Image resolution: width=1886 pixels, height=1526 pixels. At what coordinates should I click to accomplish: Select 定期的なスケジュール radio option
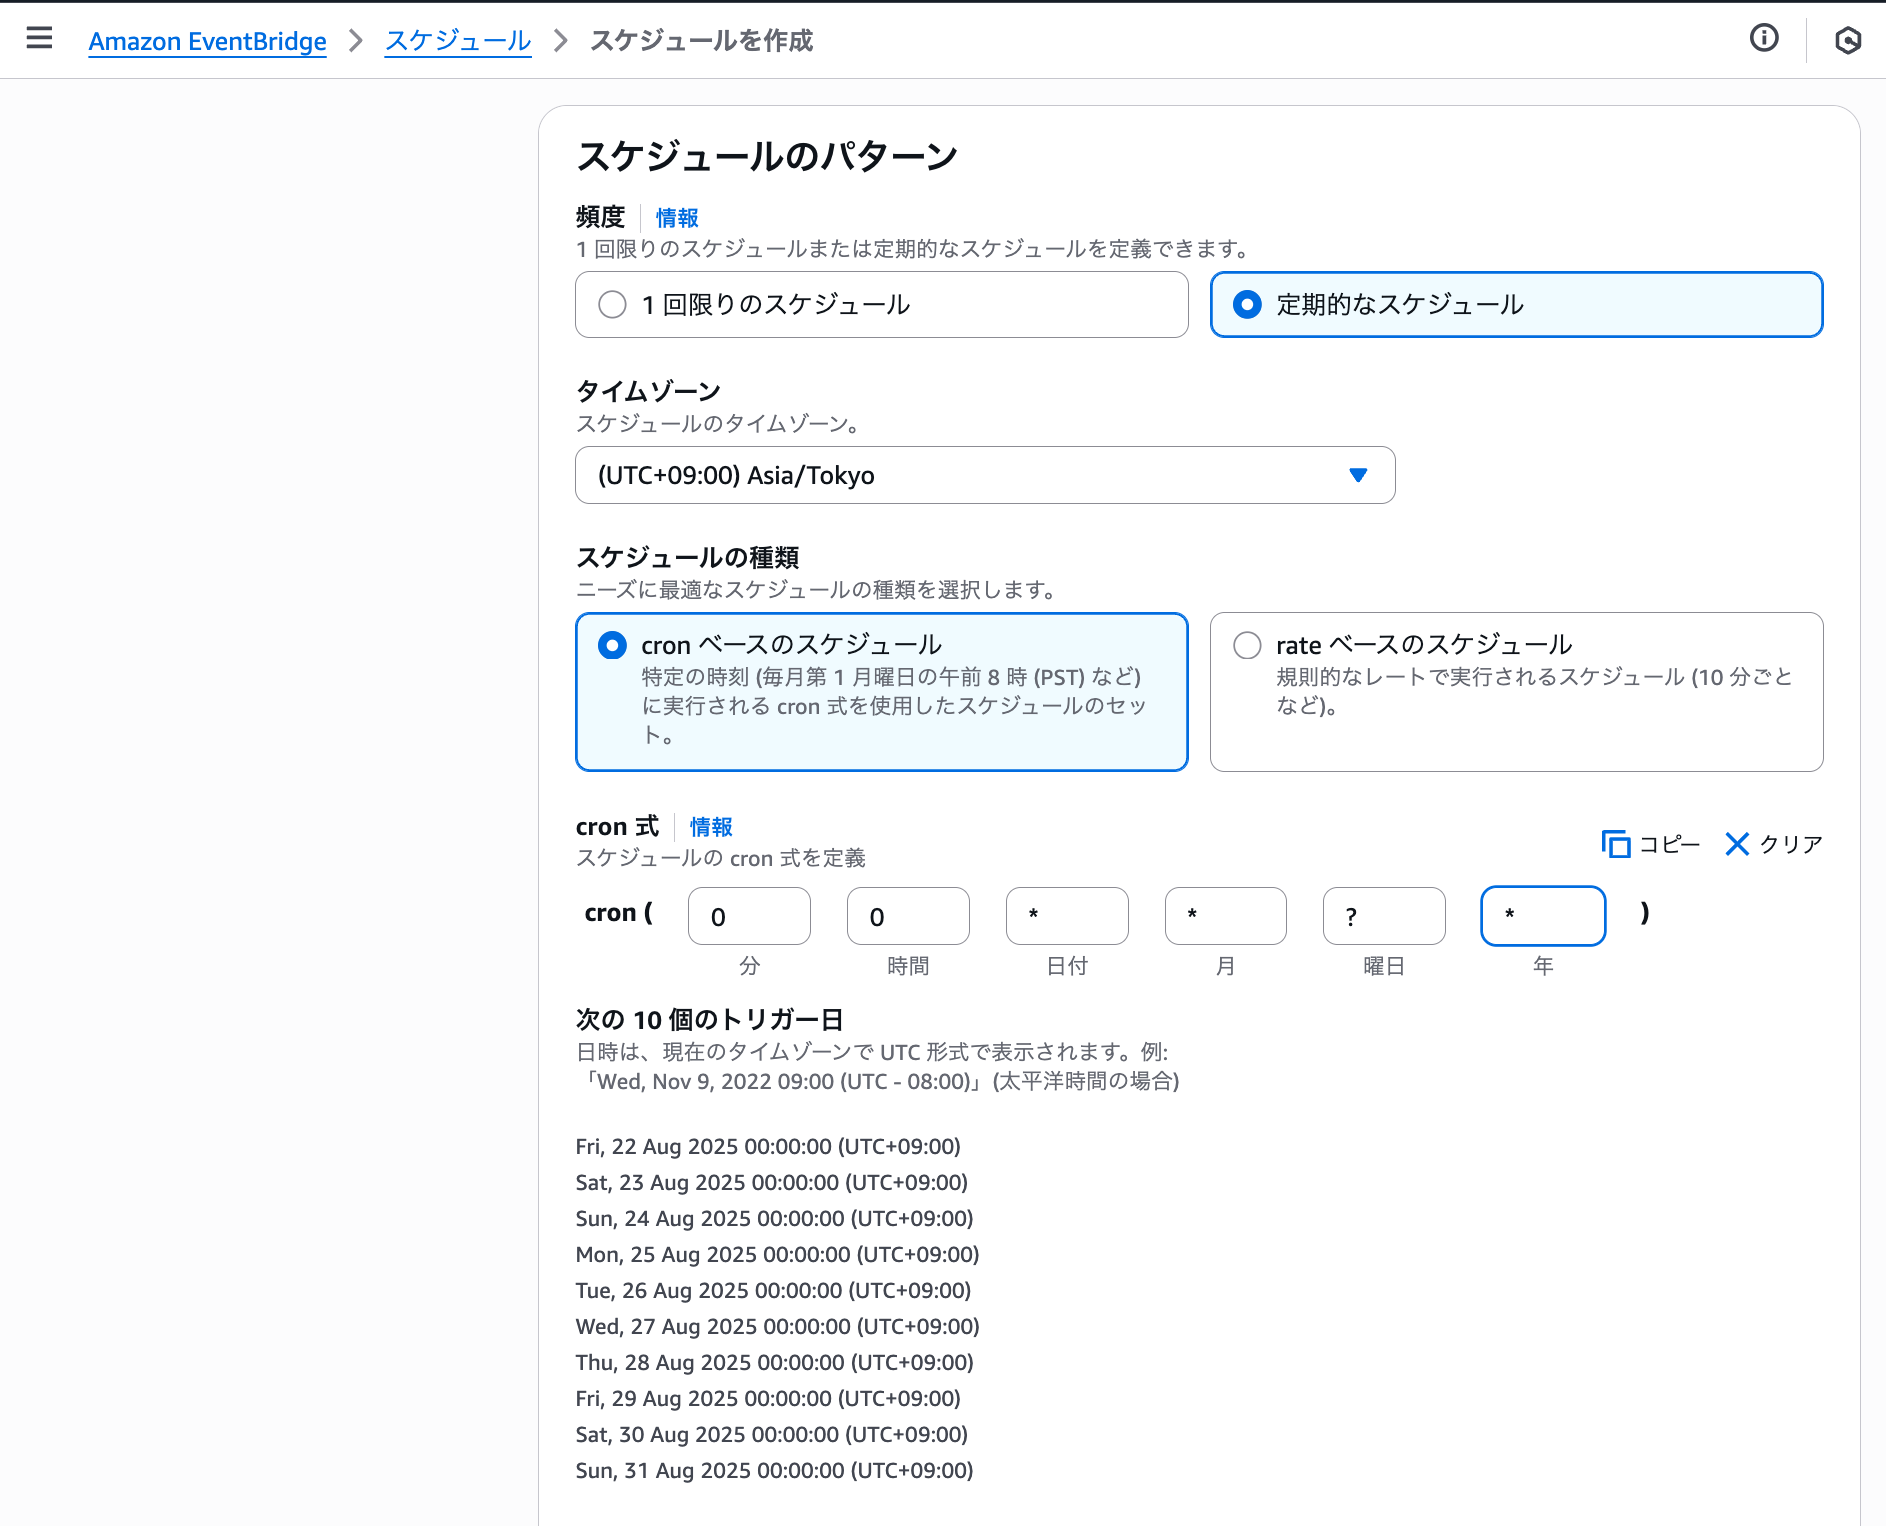[1247, 305]
